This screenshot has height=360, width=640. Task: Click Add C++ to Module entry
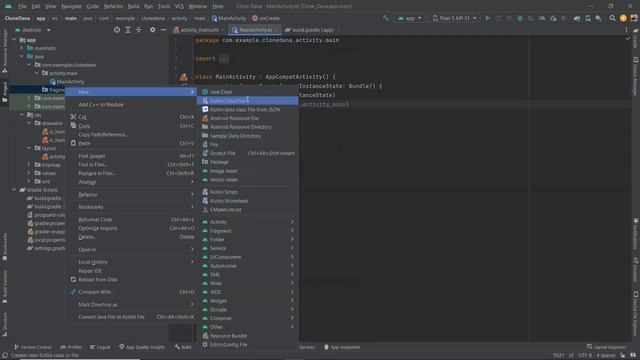coord(131,104)
